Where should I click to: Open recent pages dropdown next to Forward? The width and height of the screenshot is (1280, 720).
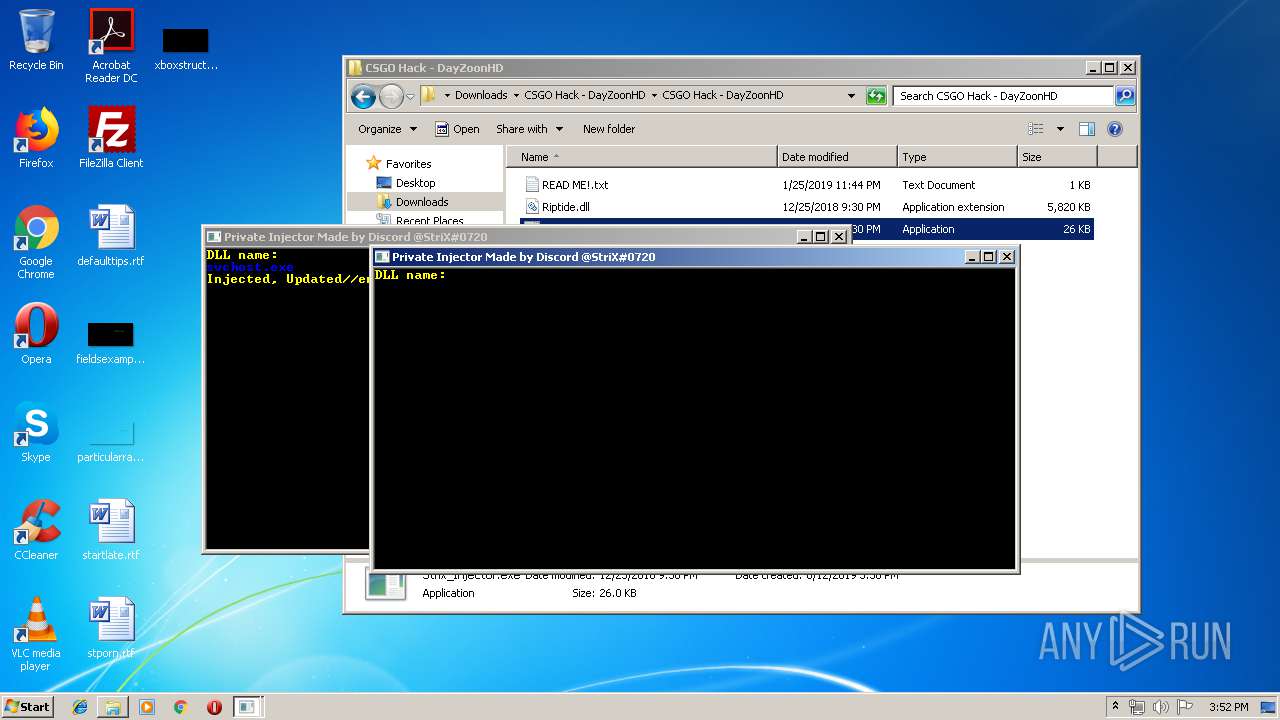click(x=410, y=97)
